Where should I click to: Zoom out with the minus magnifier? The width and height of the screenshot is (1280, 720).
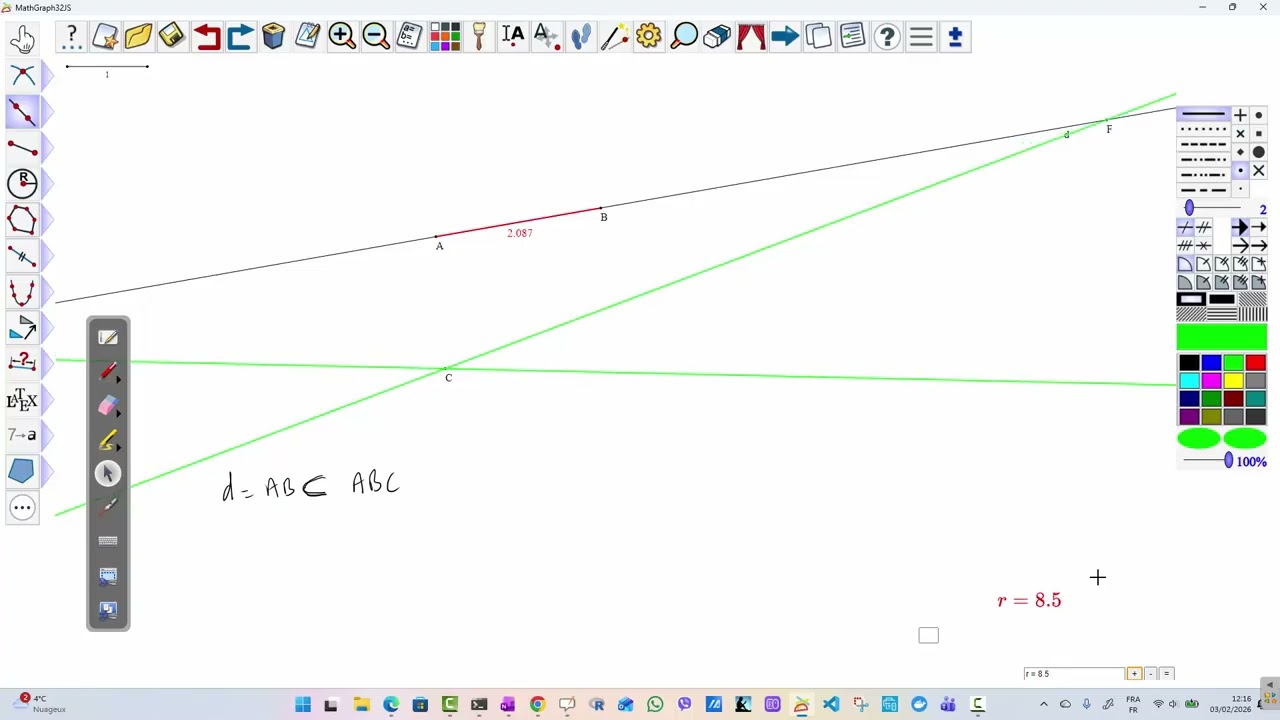(376, 37)
